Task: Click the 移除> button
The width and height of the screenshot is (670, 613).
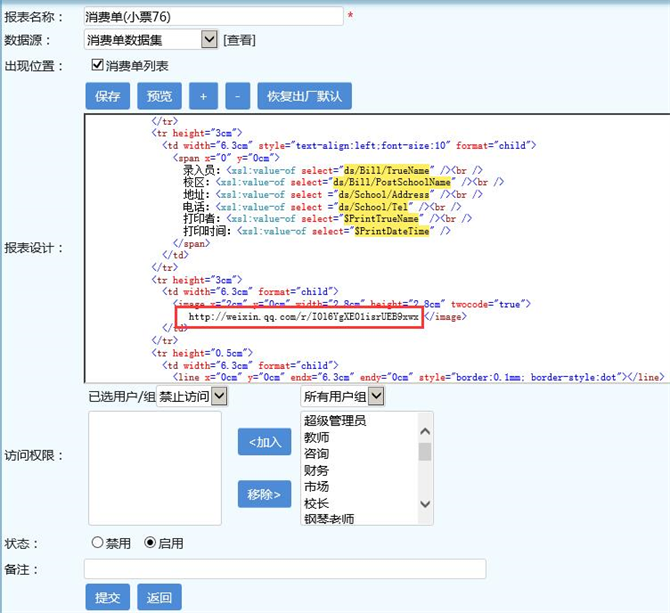Action: click(x=264, y=494)
